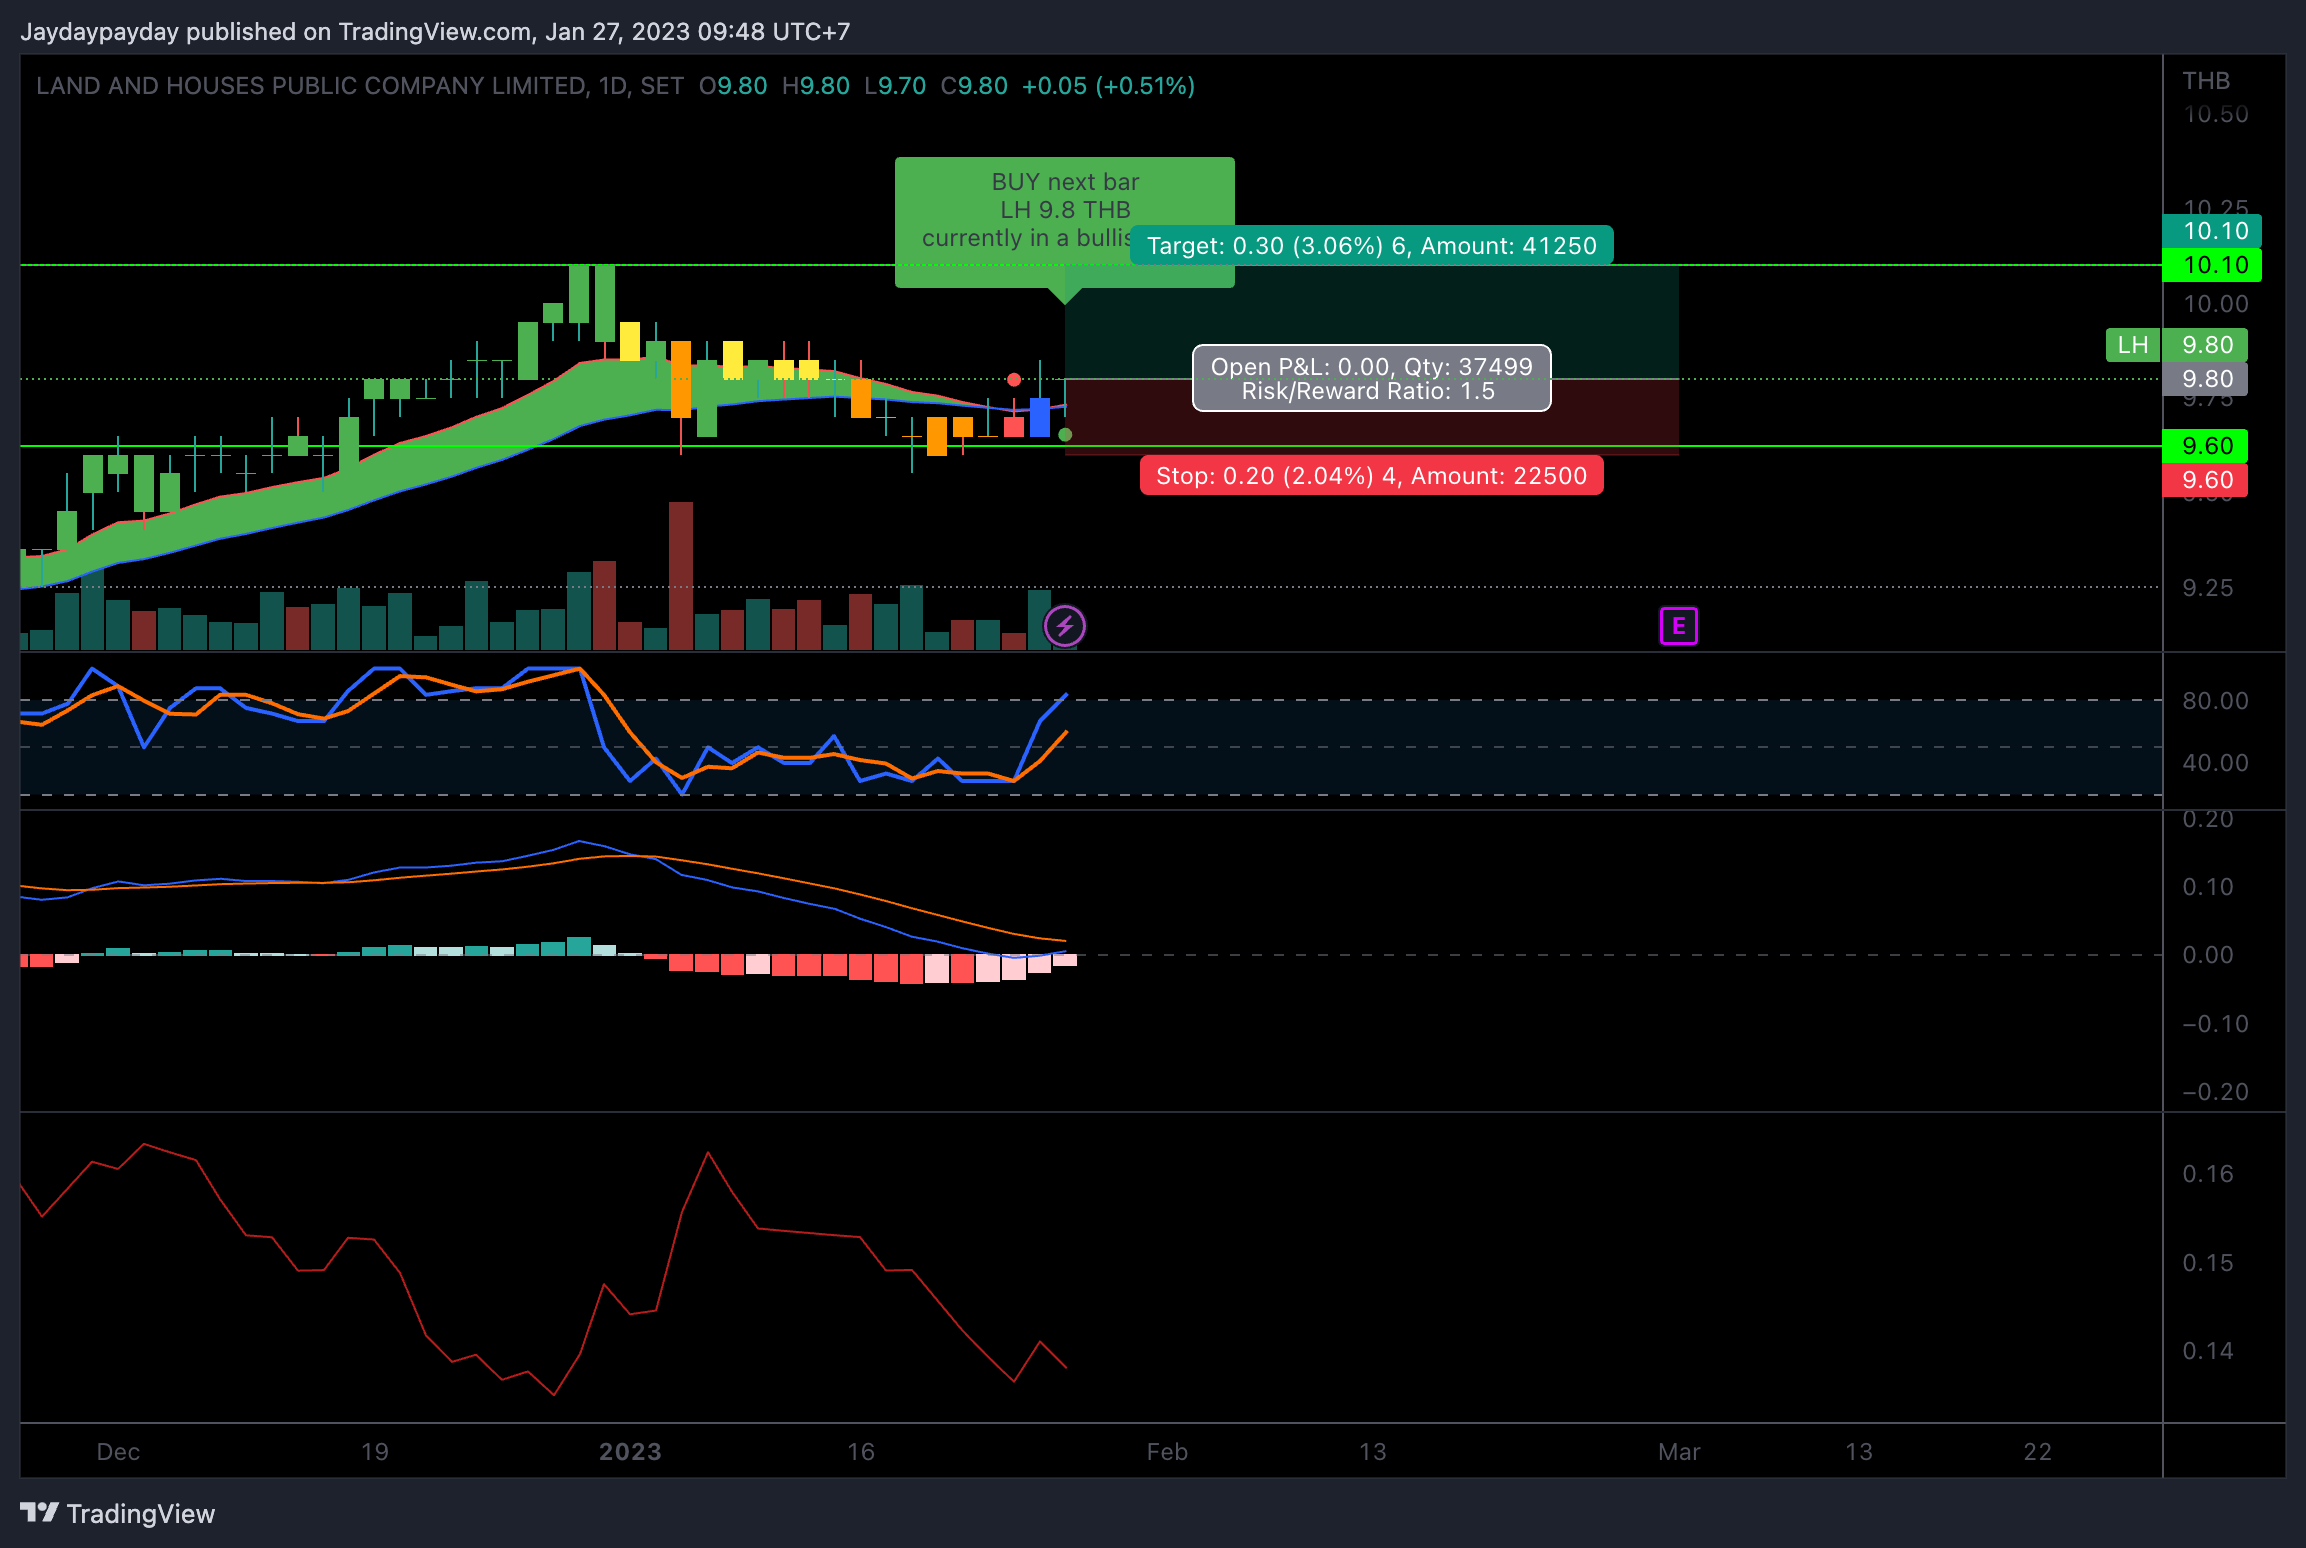Screen dimensions: 2306x1548
Task: Click the red dot above the candle
Action: (x=1014, y=379)
